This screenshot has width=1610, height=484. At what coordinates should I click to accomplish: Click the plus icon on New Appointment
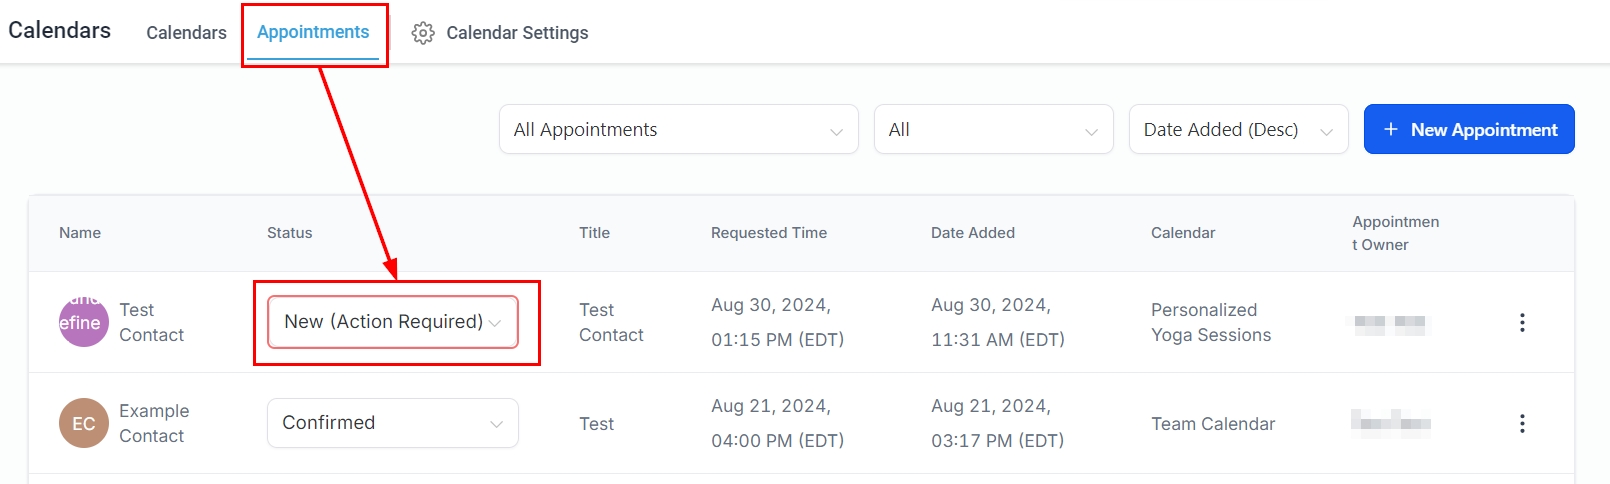(1390, 129)
